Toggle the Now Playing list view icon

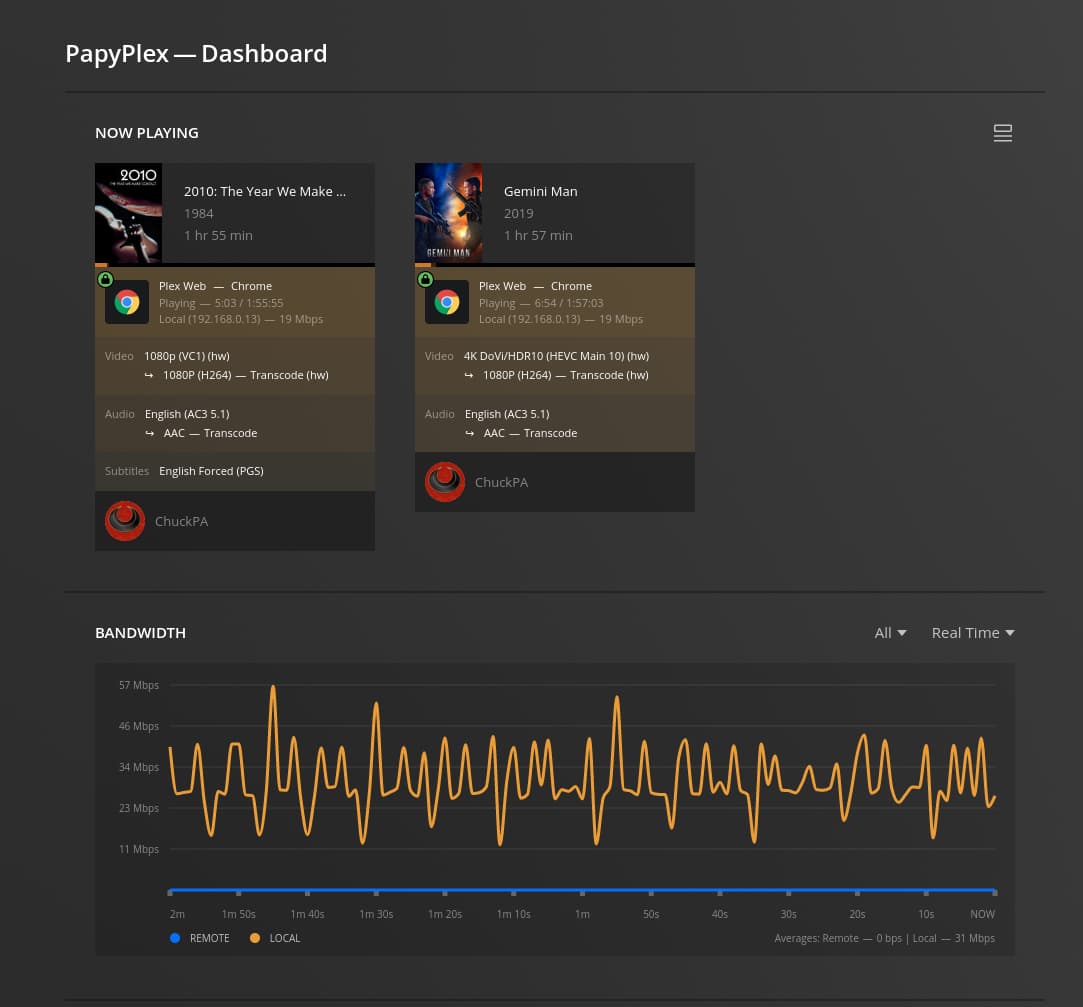[x=1002, y=133]
